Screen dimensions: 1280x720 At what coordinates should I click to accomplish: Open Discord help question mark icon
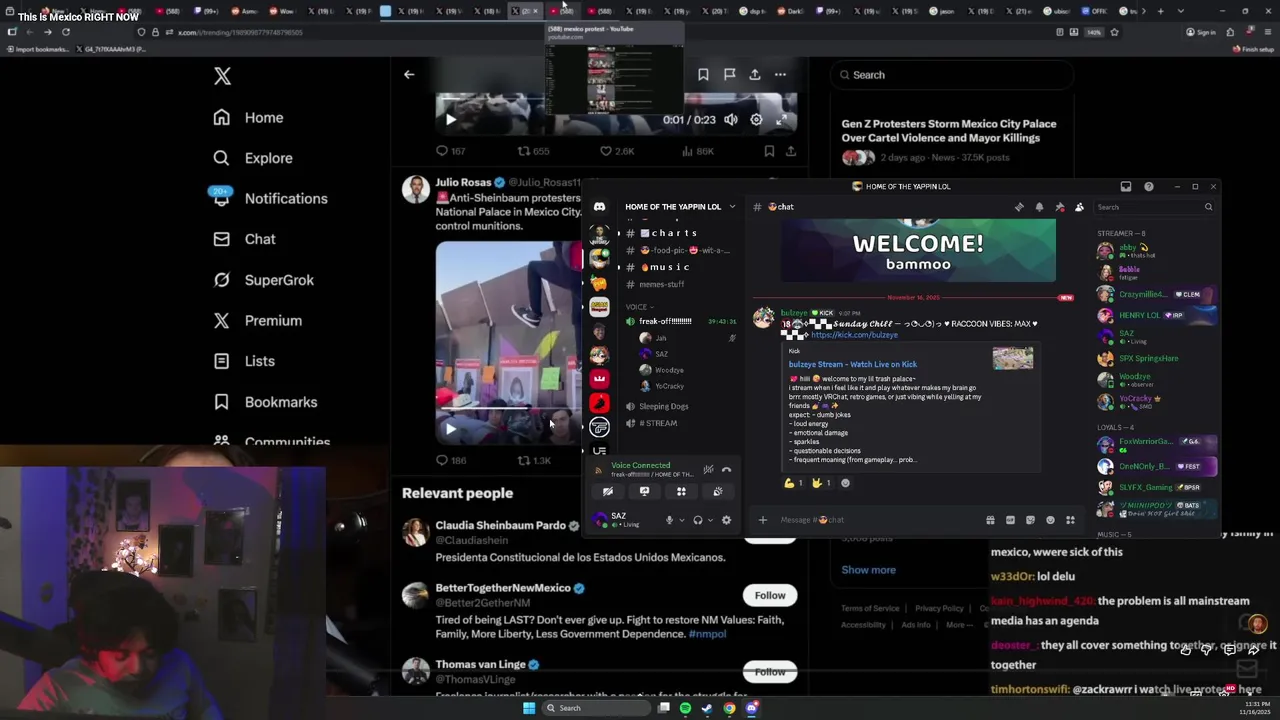1148,186
